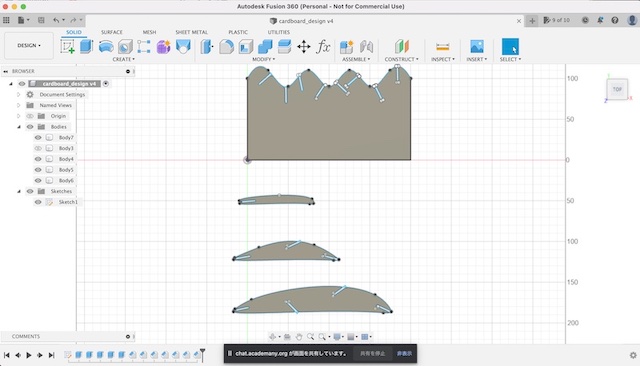The image size is (640, 366).
Task: Click the Save icon
Action: pyautogui.click(x=41, y=20)
